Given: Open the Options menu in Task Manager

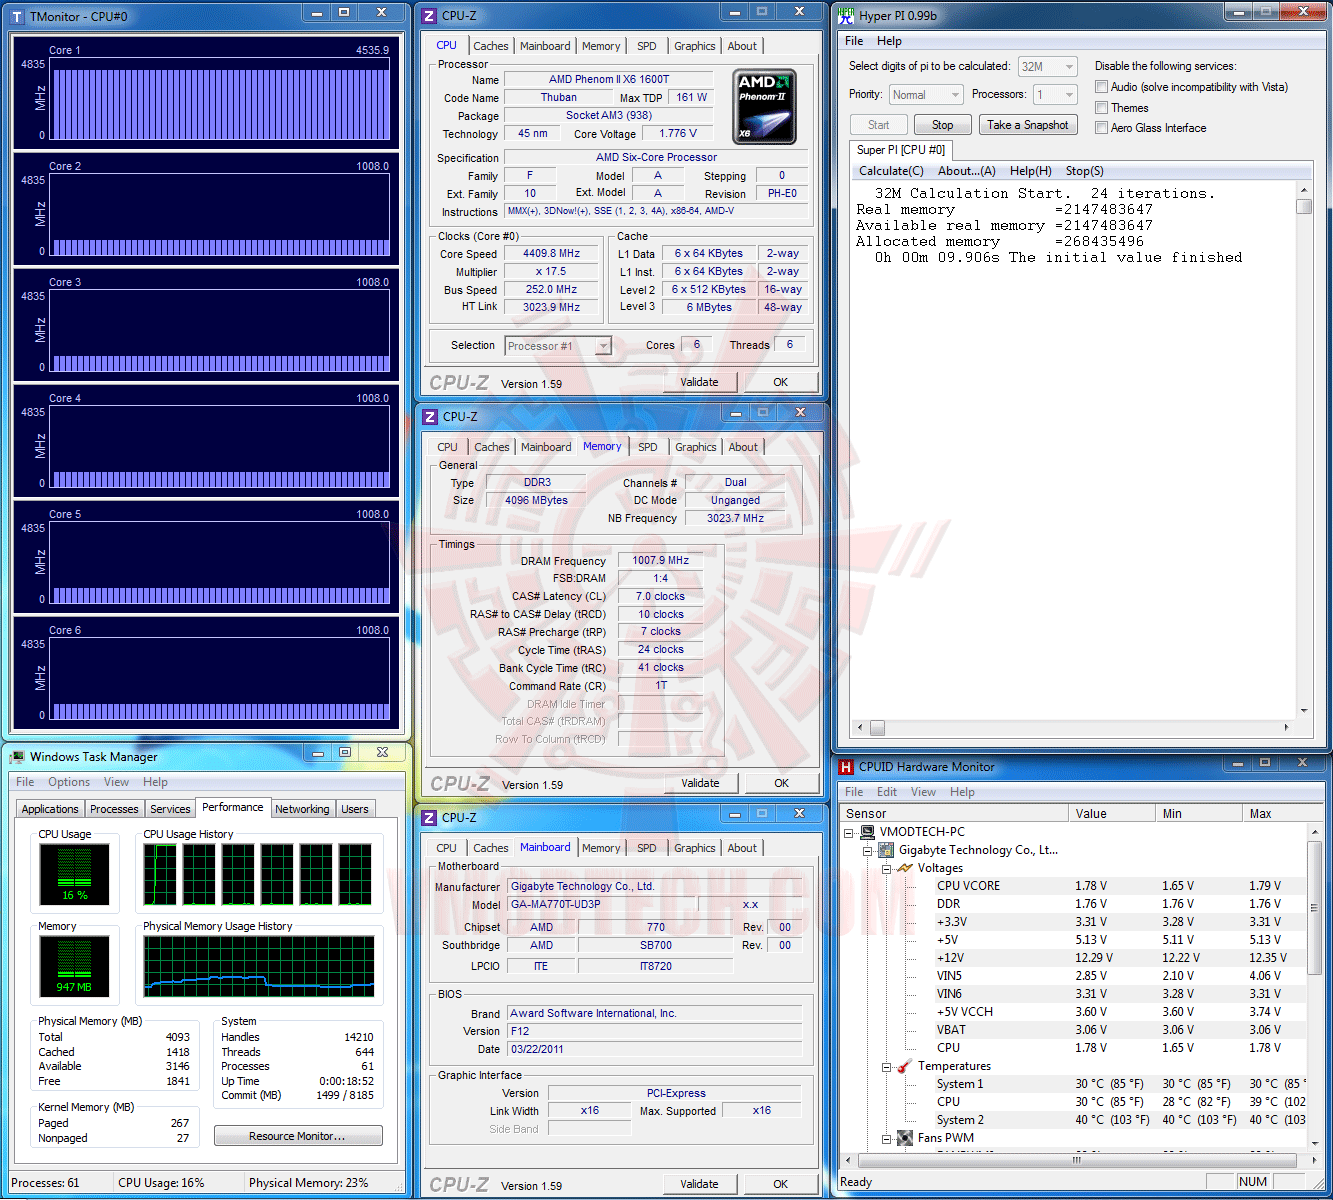Looking at the screenshot, I should pos(69,782).
